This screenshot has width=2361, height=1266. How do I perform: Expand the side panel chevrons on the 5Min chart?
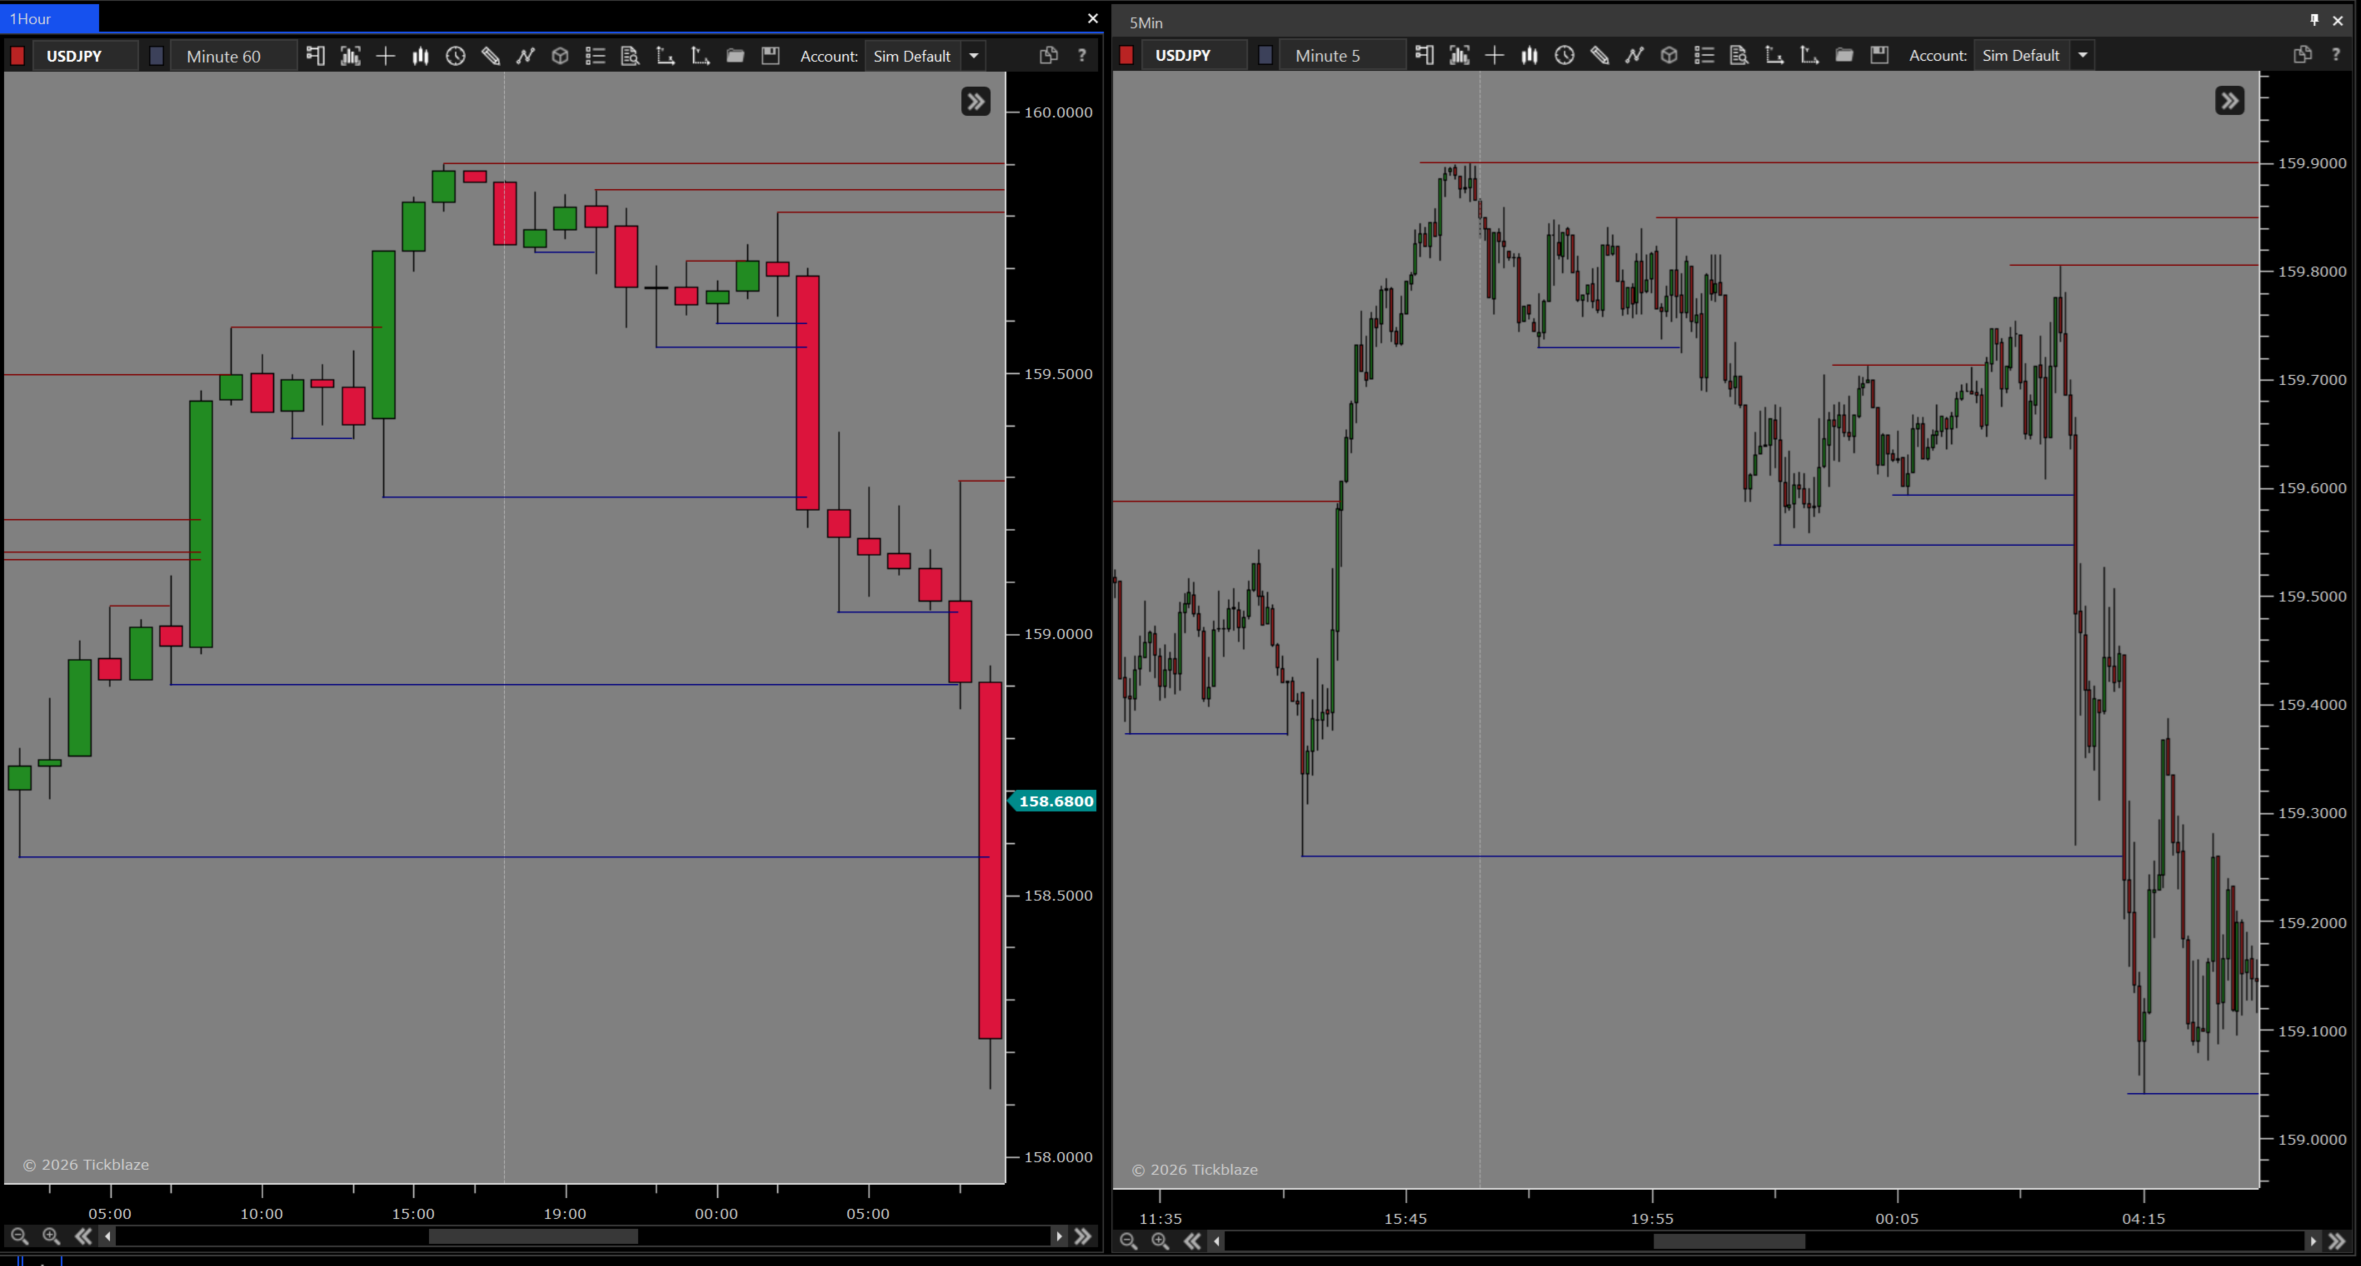[x=2229, y=101]
